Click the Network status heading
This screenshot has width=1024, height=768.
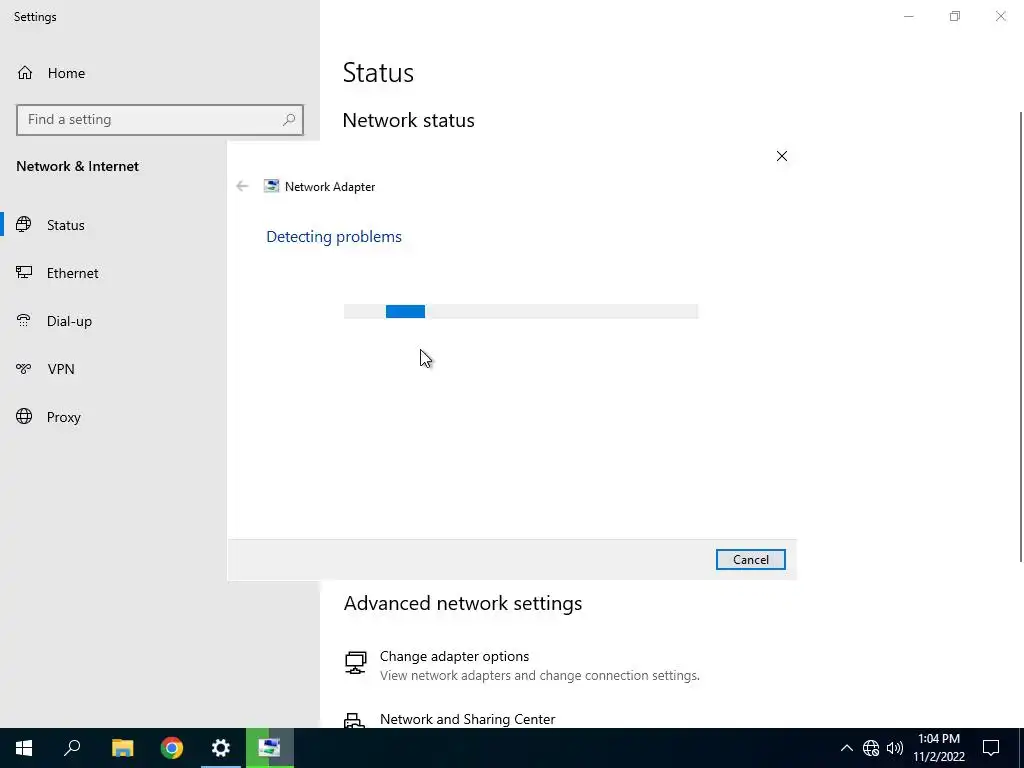pos(408,120)
